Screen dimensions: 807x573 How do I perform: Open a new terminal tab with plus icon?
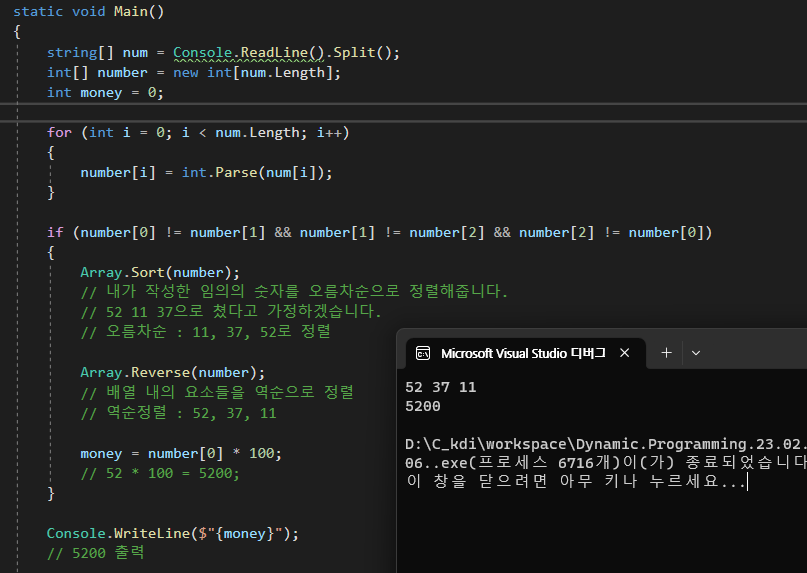[x=666, y=353]
